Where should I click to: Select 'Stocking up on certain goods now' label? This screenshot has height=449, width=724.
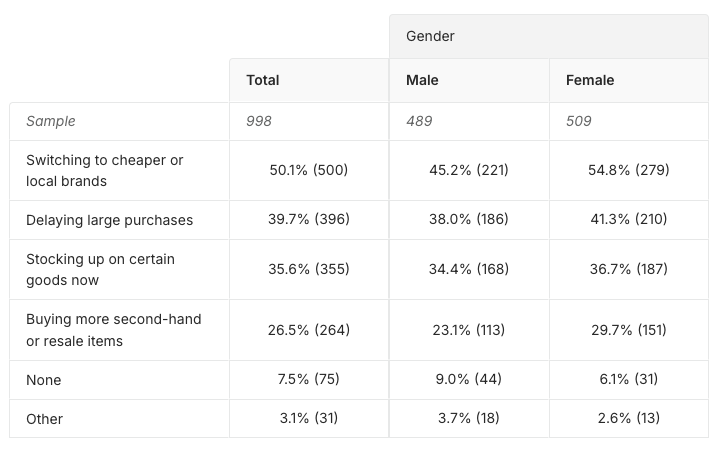100,269
